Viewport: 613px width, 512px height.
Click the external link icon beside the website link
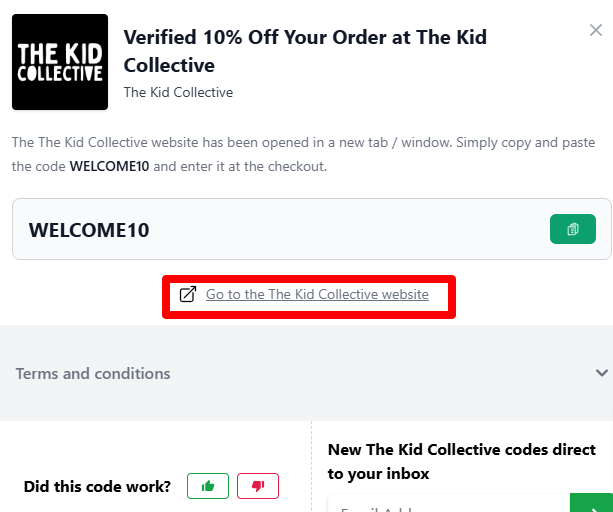(x=187, y=295)
